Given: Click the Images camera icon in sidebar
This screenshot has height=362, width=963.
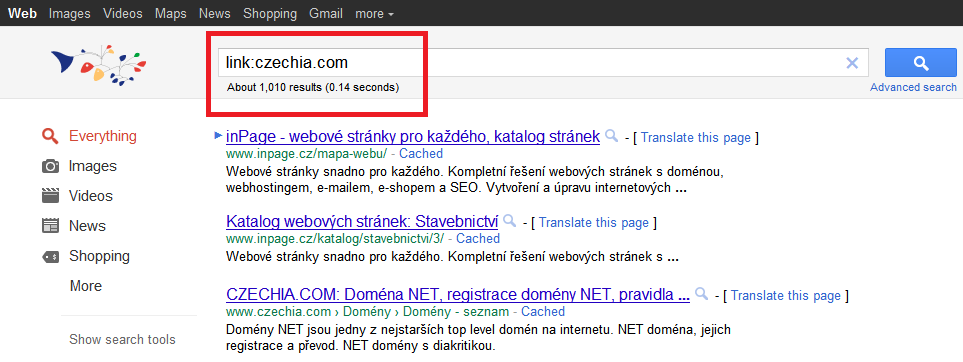Looking at the screenshot, I should pyautogui.click(x=50, y=167).
